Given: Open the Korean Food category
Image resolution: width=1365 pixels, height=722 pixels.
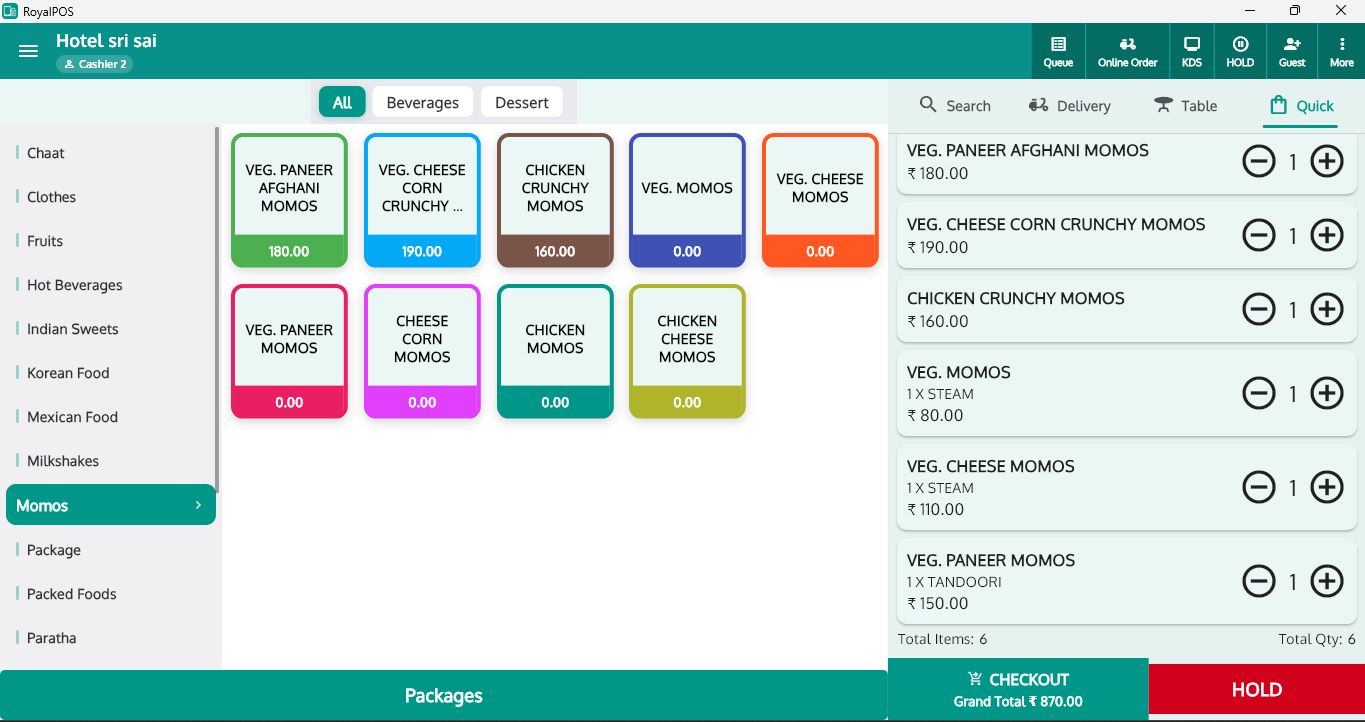Looking at the screenshot, I should pyautogui.click(x=110, y=373).
